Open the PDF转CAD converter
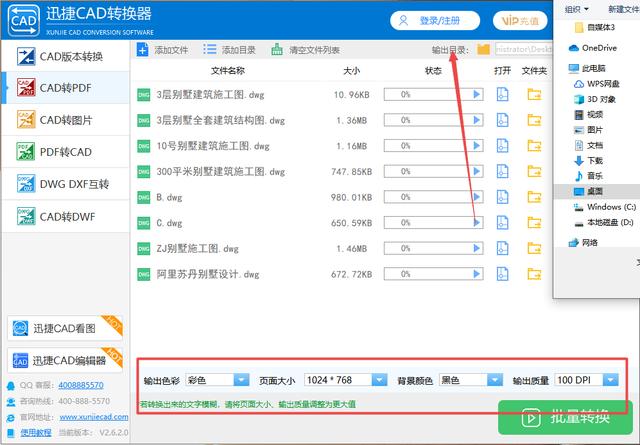 coord(66,152)
